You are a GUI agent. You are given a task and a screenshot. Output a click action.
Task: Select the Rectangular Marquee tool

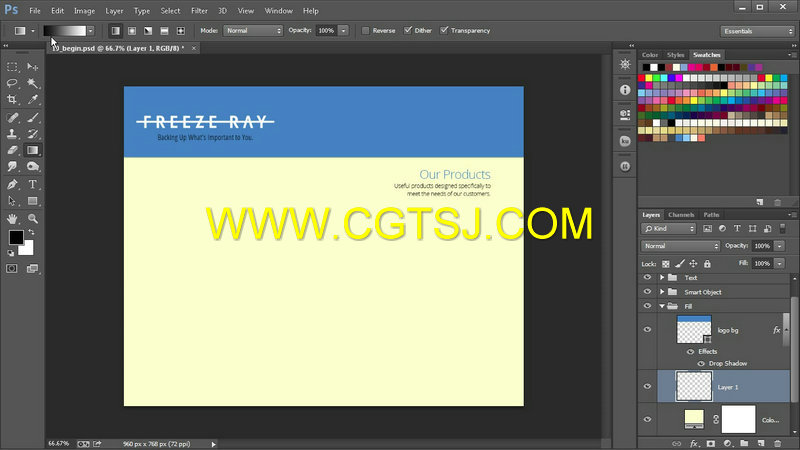pos(12,67)
